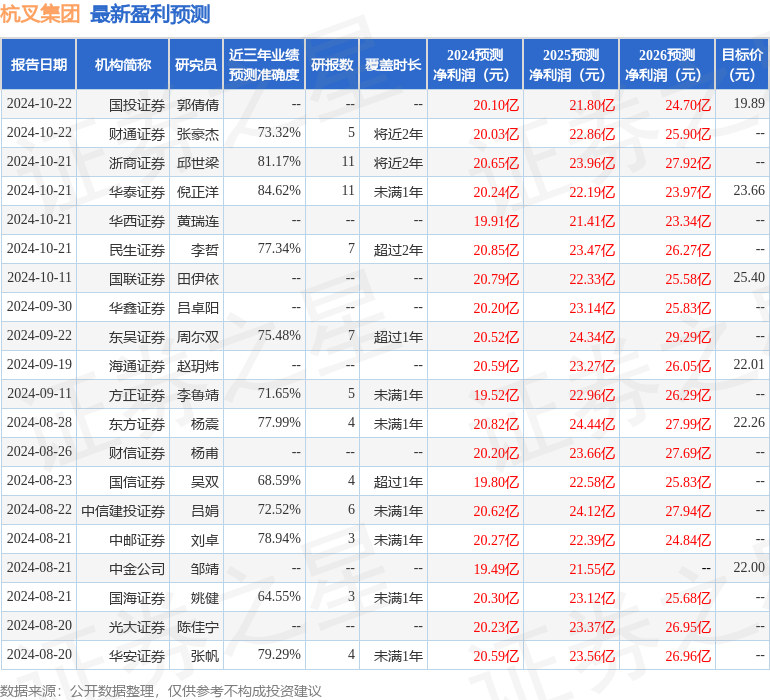Click accuracy value 64.55%

pyautogui.click(x=279, y=596)
